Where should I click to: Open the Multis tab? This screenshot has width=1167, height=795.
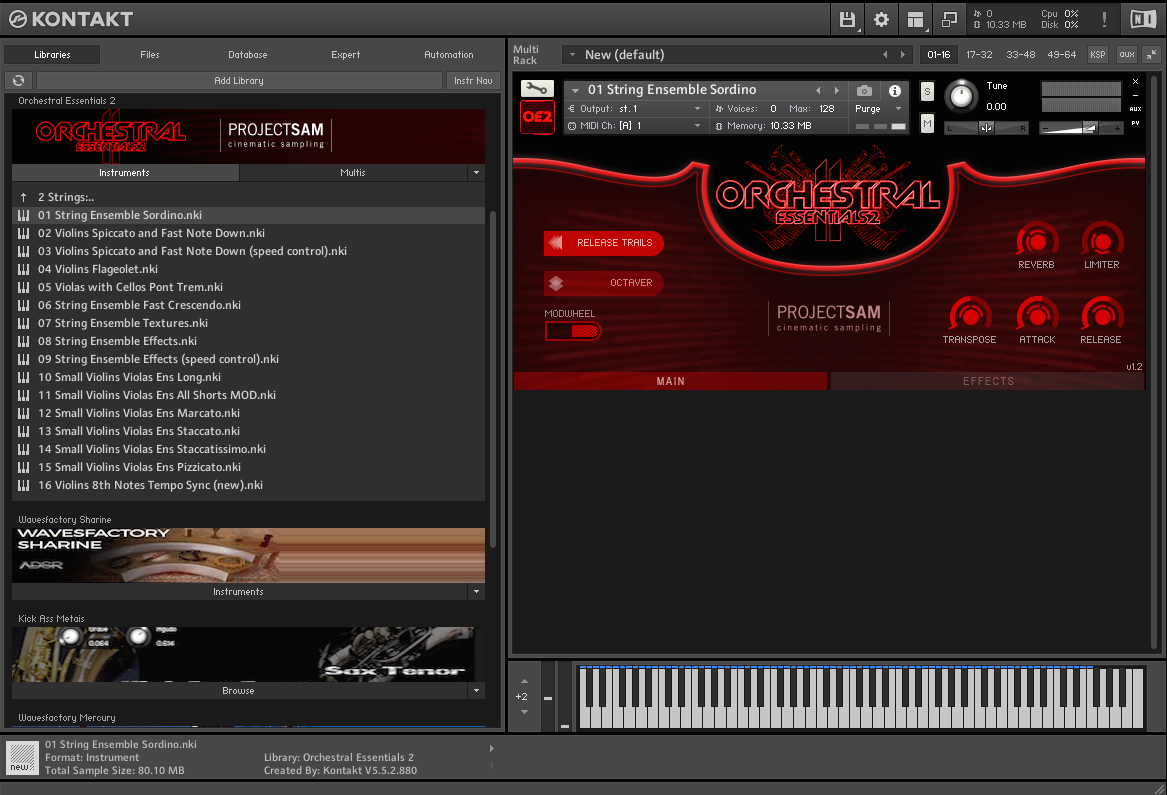coord(353,173)
